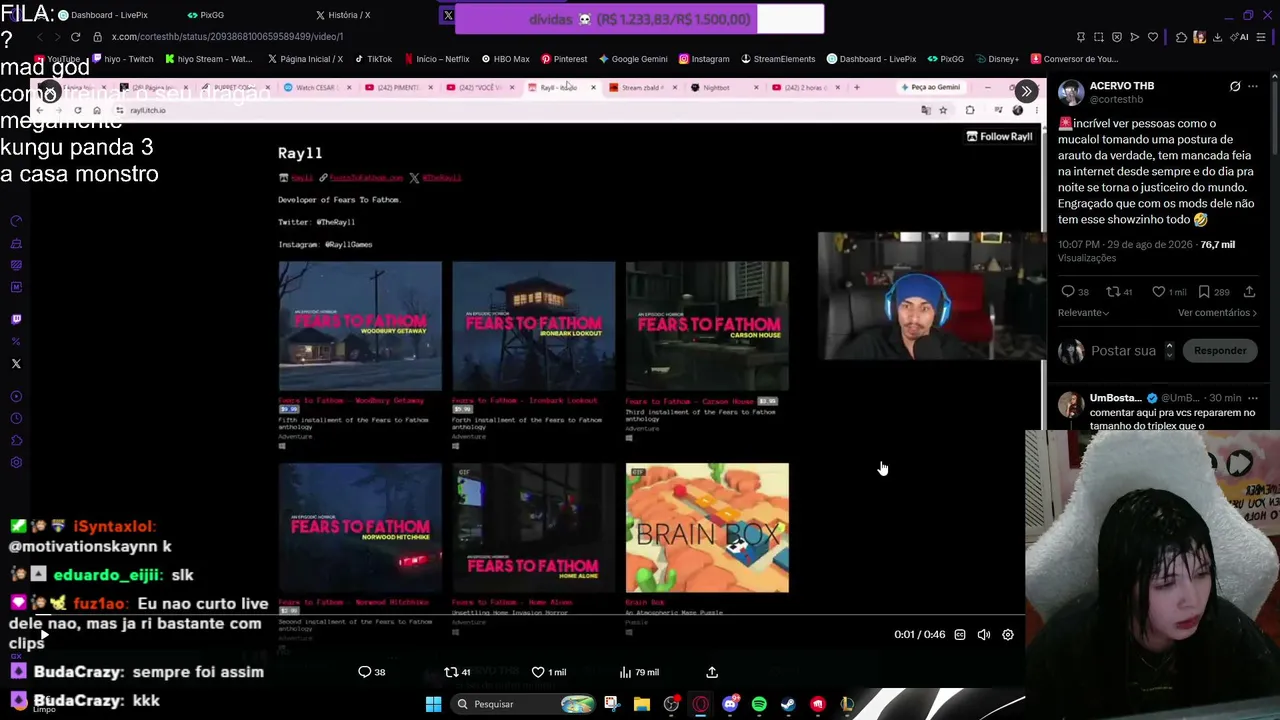Viewport: 1280px width, 720px height.
Task: Click the Postar sua reply field
Action: pyautogui.click(x=1123, y=351)
